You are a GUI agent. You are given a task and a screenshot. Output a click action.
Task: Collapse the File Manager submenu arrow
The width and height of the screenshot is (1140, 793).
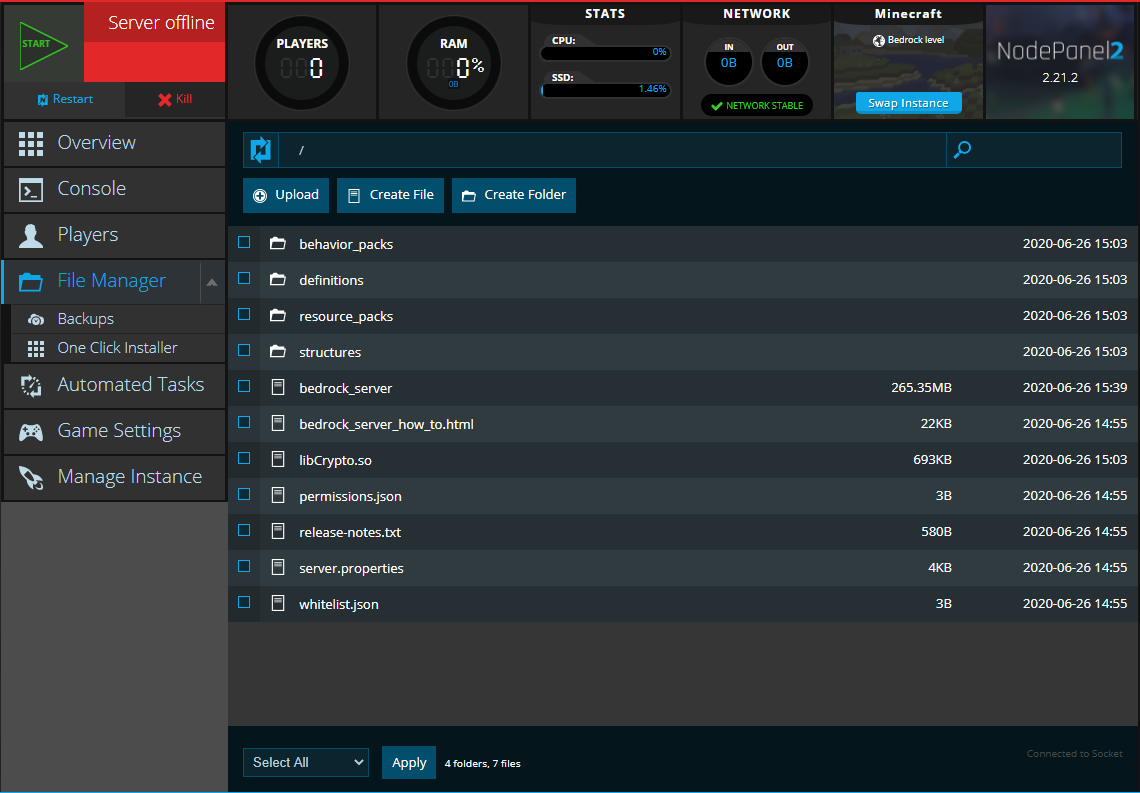[x=212, y=282]
